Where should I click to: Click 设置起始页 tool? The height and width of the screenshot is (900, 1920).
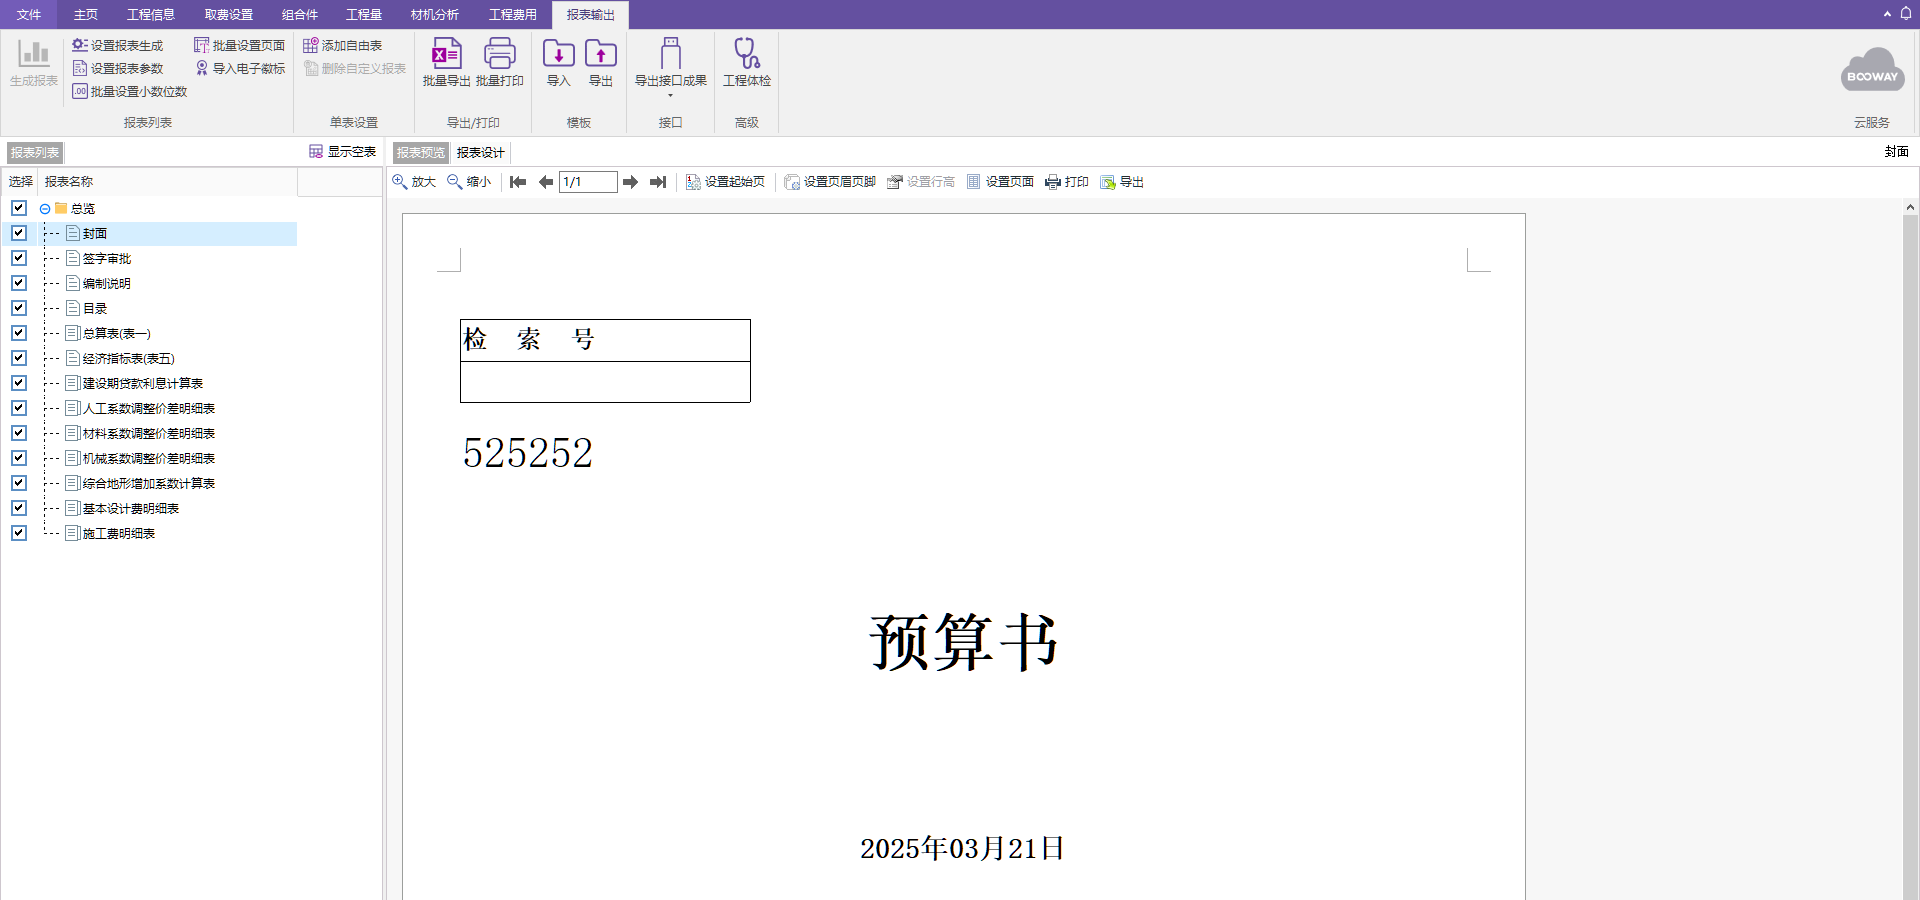point(725,182)
